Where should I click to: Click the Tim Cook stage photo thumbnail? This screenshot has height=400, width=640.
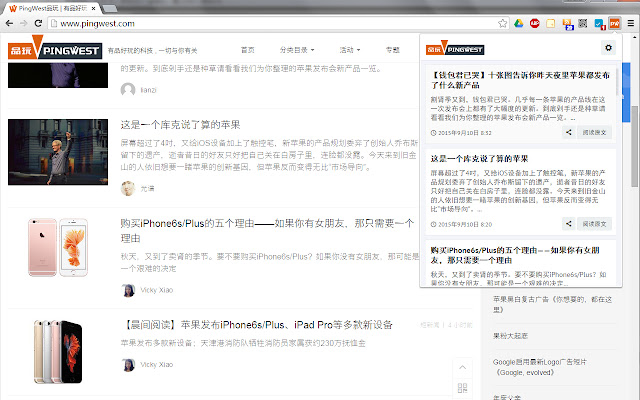58,152
